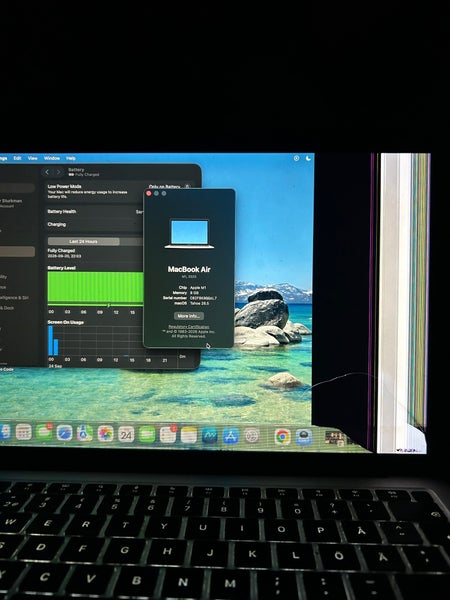Launch Freeform from the Dock
Viewport: 450px width, 600px height.
[x=210, y=436]
